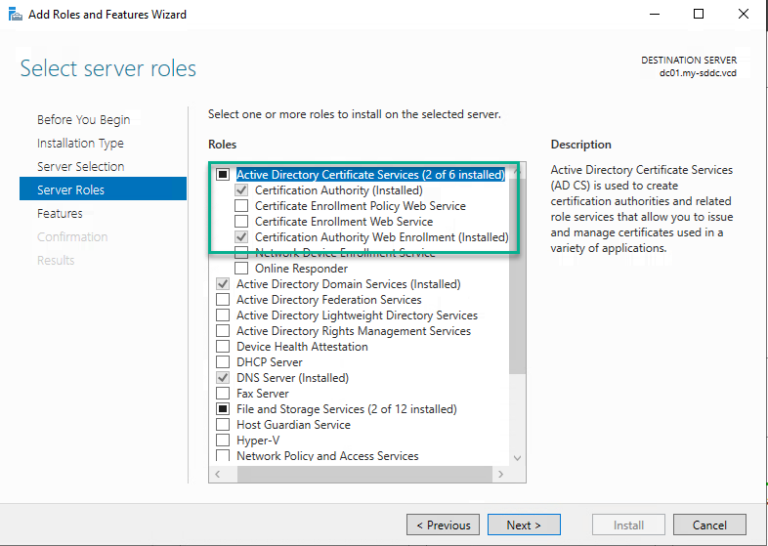768x546 pixels.
Task: Select the Server Roles step
Action: (103, 189)
